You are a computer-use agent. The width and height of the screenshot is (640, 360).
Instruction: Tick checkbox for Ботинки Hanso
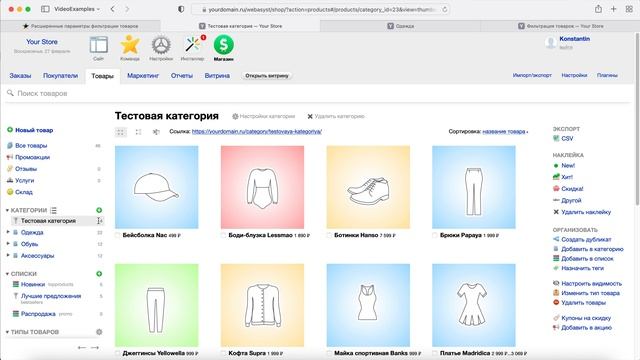coord(329,236)
